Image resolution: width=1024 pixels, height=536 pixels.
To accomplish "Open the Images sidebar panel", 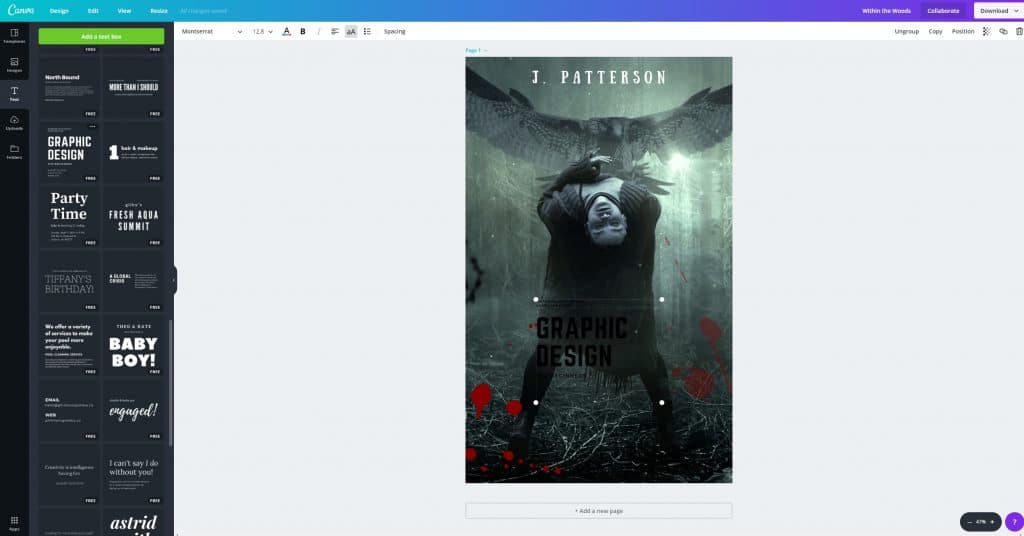I will pyautogui.click(x=14, y=64).
